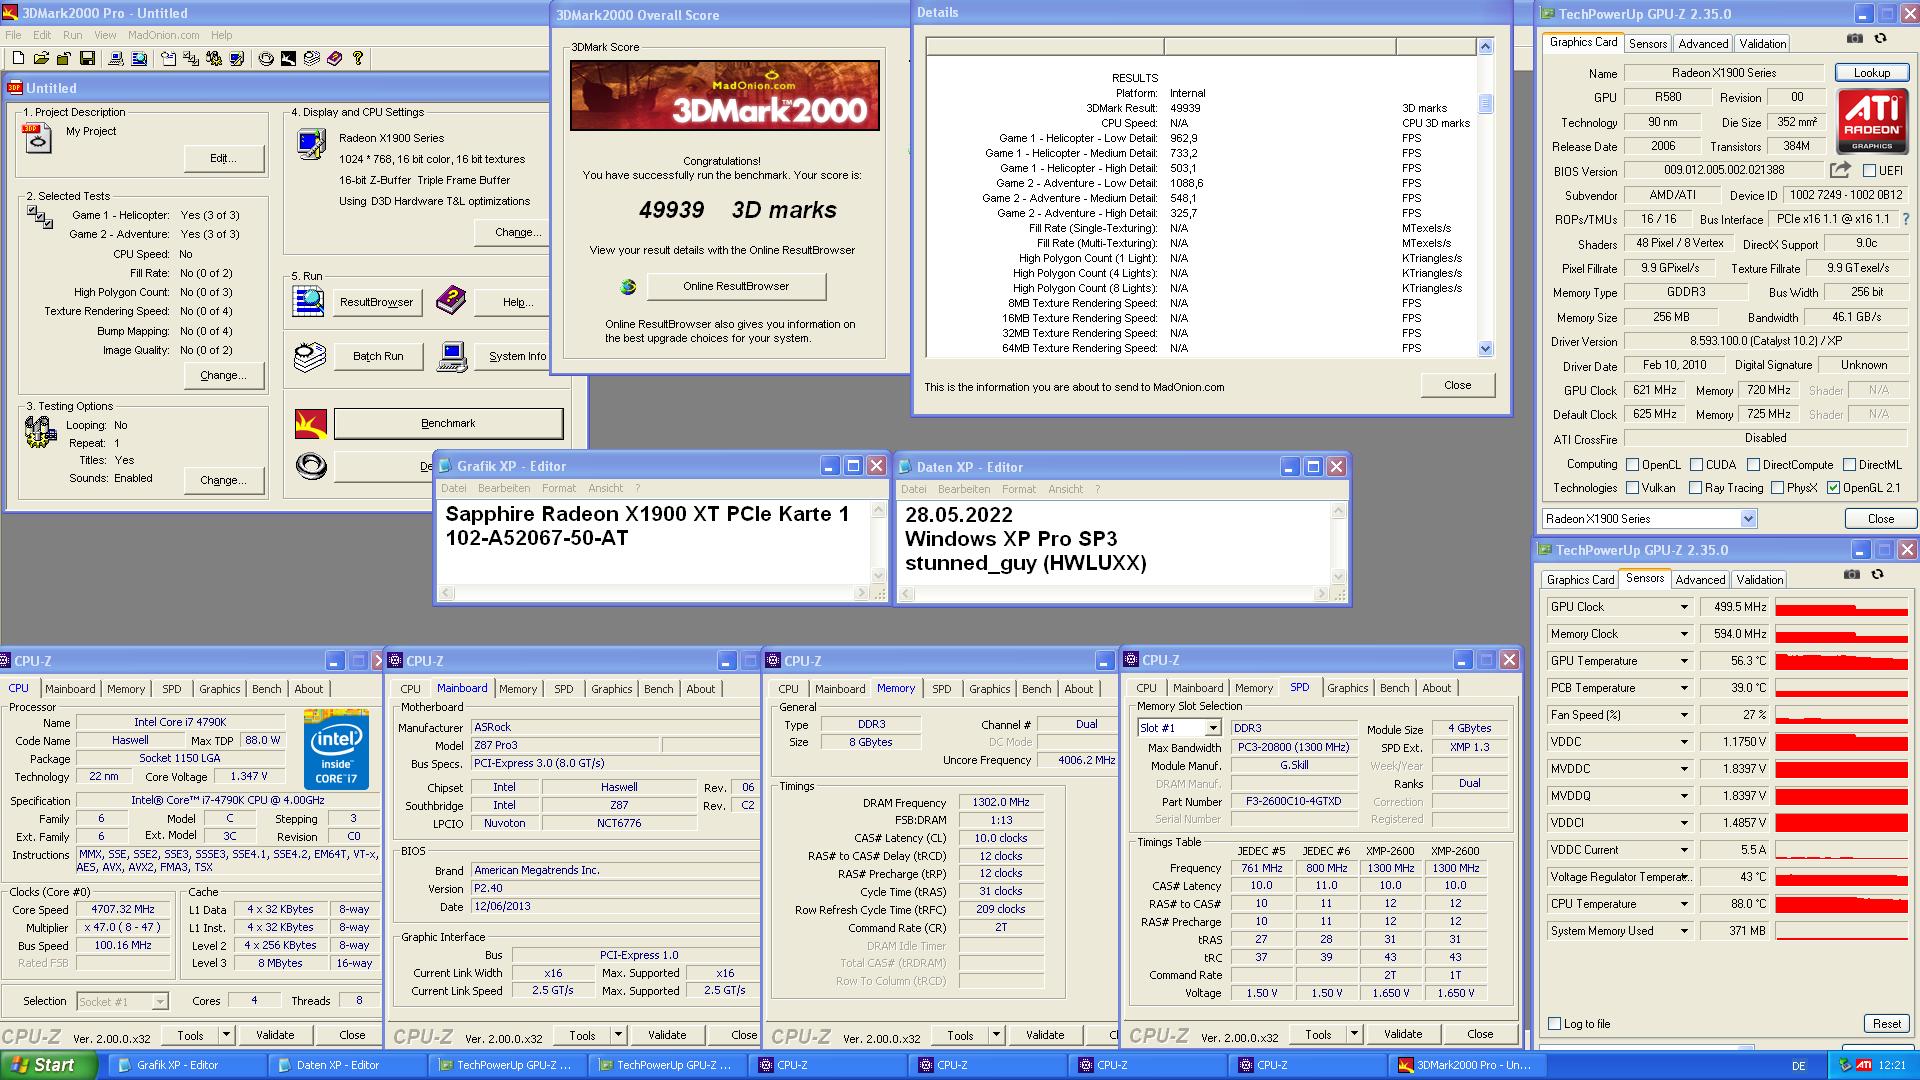The width and height of the screenshot is (1920, 1080).
Task: Click the Benchmark button
Action: coord(448,424)
